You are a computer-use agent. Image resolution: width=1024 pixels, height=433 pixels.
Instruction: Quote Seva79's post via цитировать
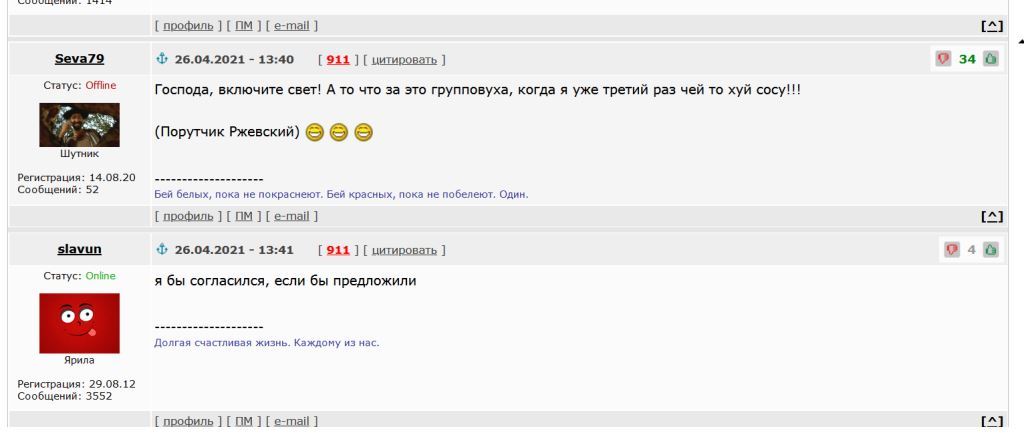click(404, 59)
